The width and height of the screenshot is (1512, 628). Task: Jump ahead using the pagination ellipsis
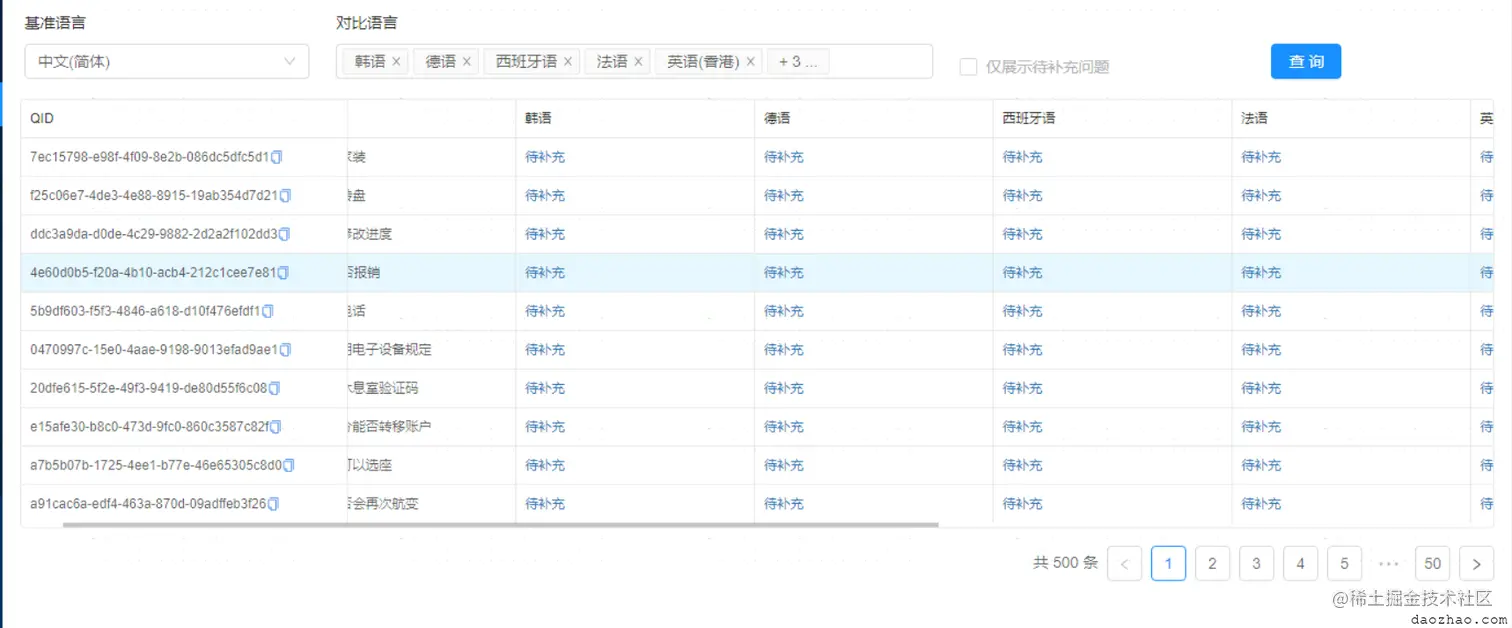click(x=1388, y=563)
